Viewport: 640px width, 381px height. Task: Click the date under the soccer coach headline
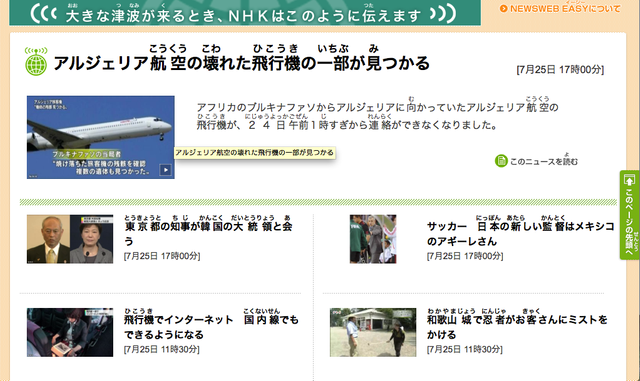click(465, 256)
